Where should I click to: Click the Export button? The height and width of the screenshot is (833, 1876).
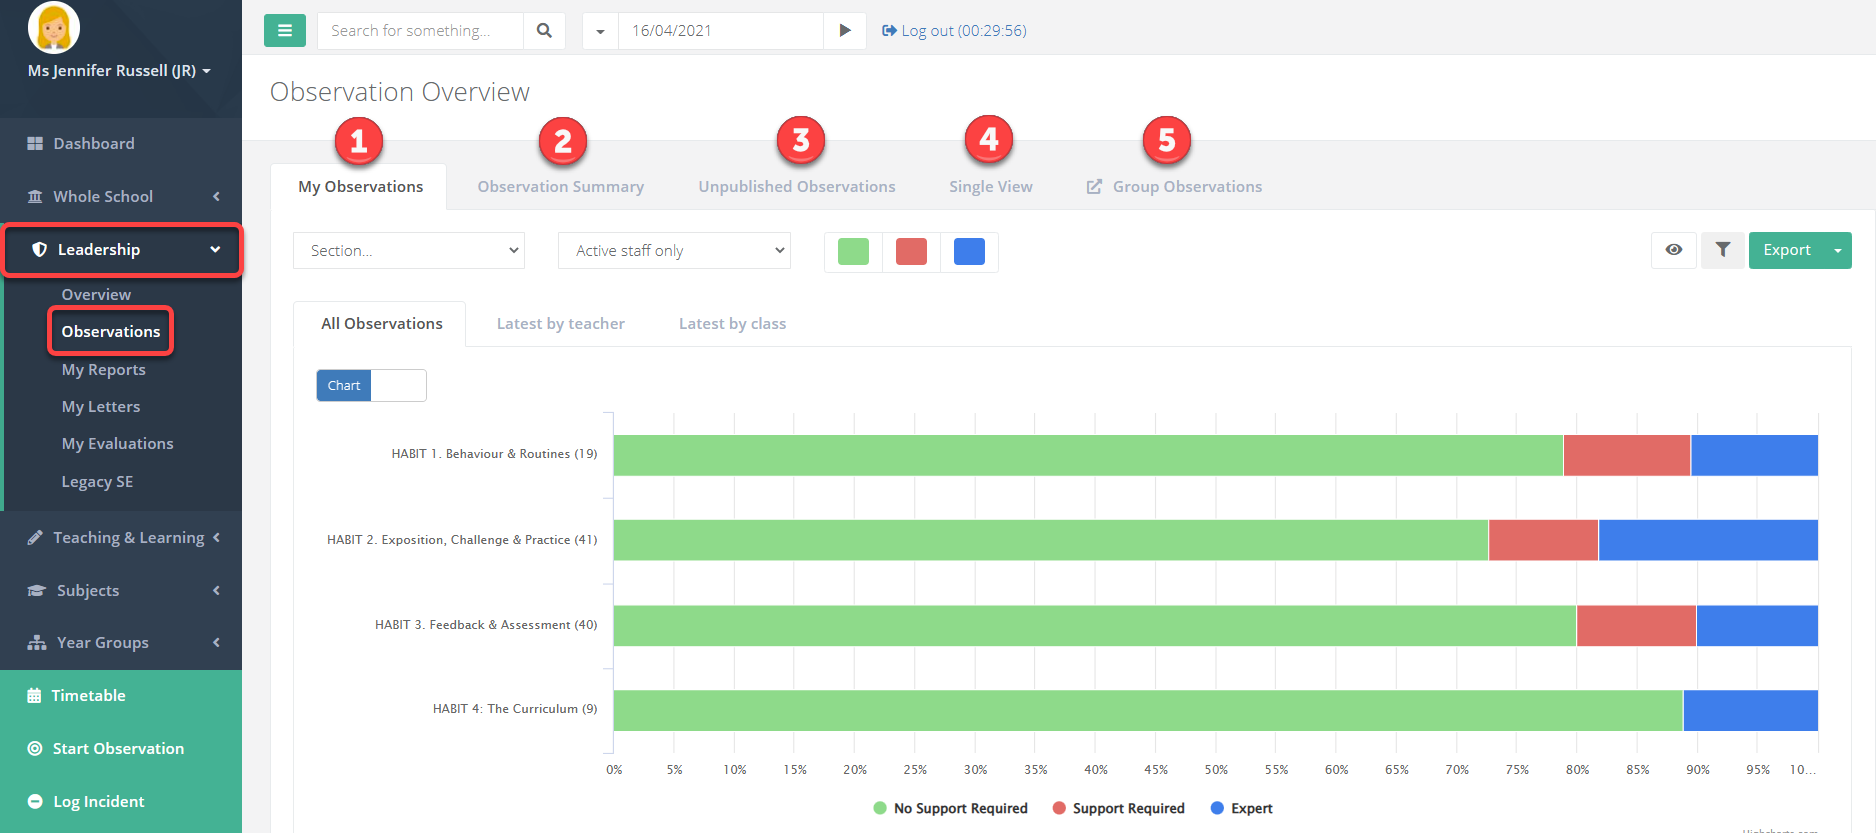pos(1786,251)
